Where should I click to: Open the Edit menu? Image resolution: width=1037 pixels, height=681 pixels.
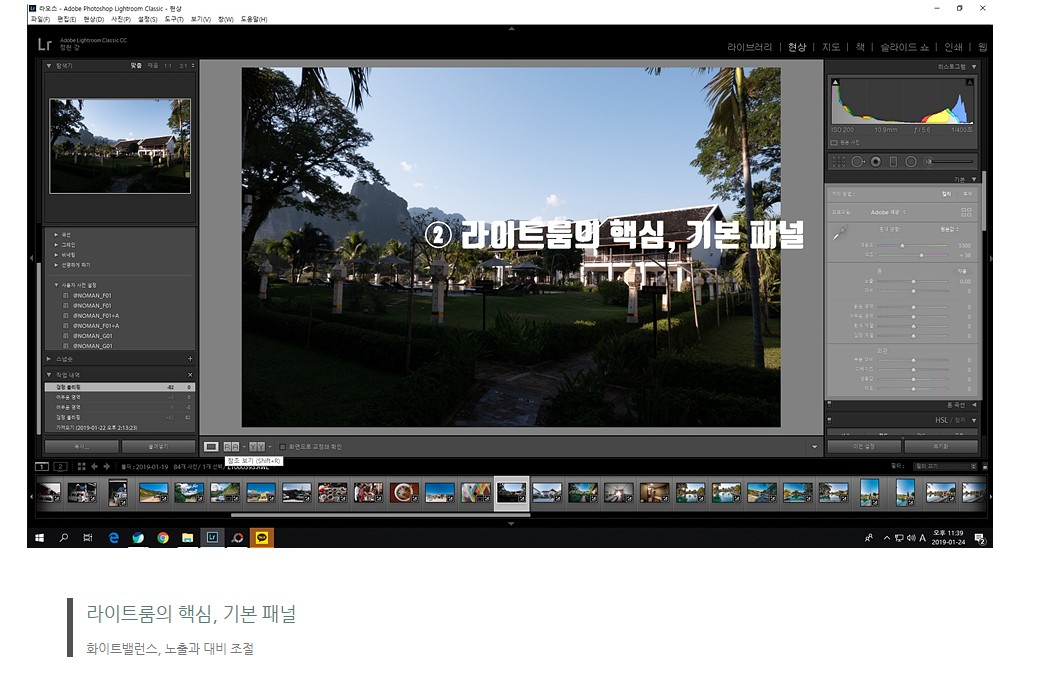coord(67,19)
